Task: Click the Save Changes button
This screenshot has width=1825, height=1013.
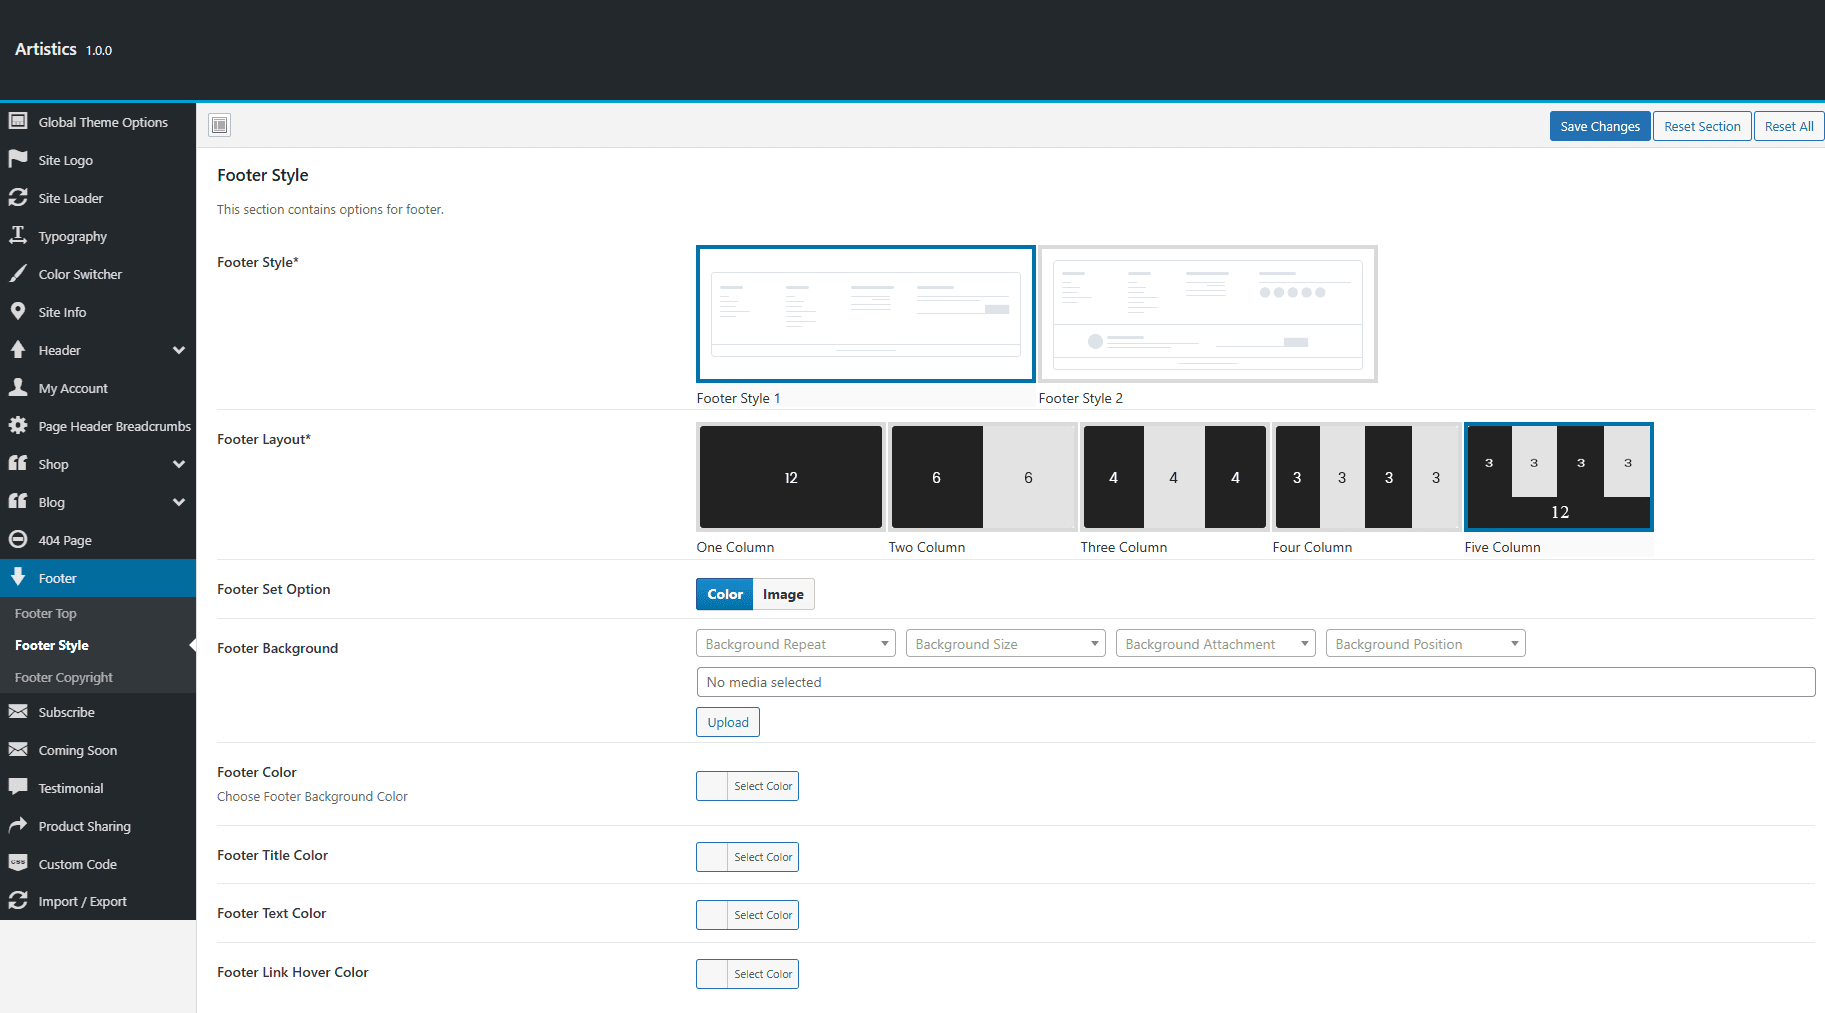Action: tap(1600, 126)
